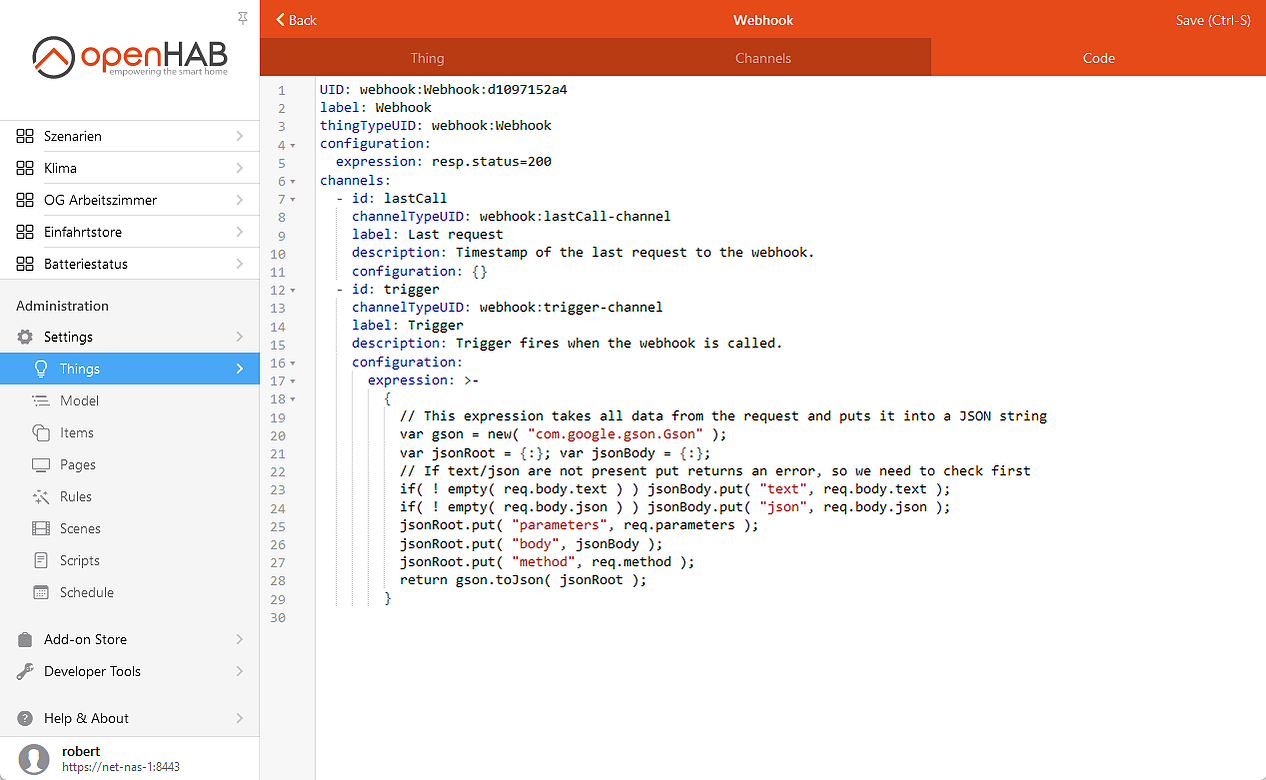Collapse the trigger fold arrow on line 12
1266x780 pixels.
click(293, 290)
